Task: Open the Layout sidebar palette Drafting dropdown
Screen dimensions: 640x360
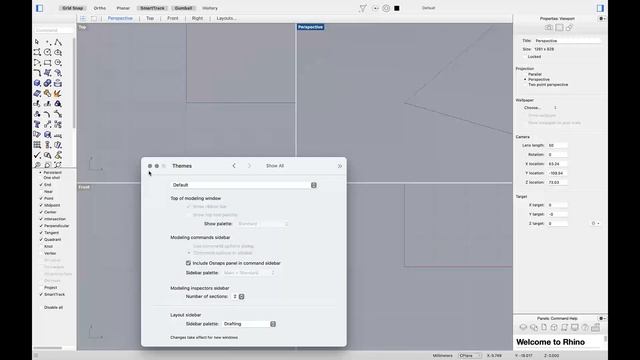Action: coord(249,324)
